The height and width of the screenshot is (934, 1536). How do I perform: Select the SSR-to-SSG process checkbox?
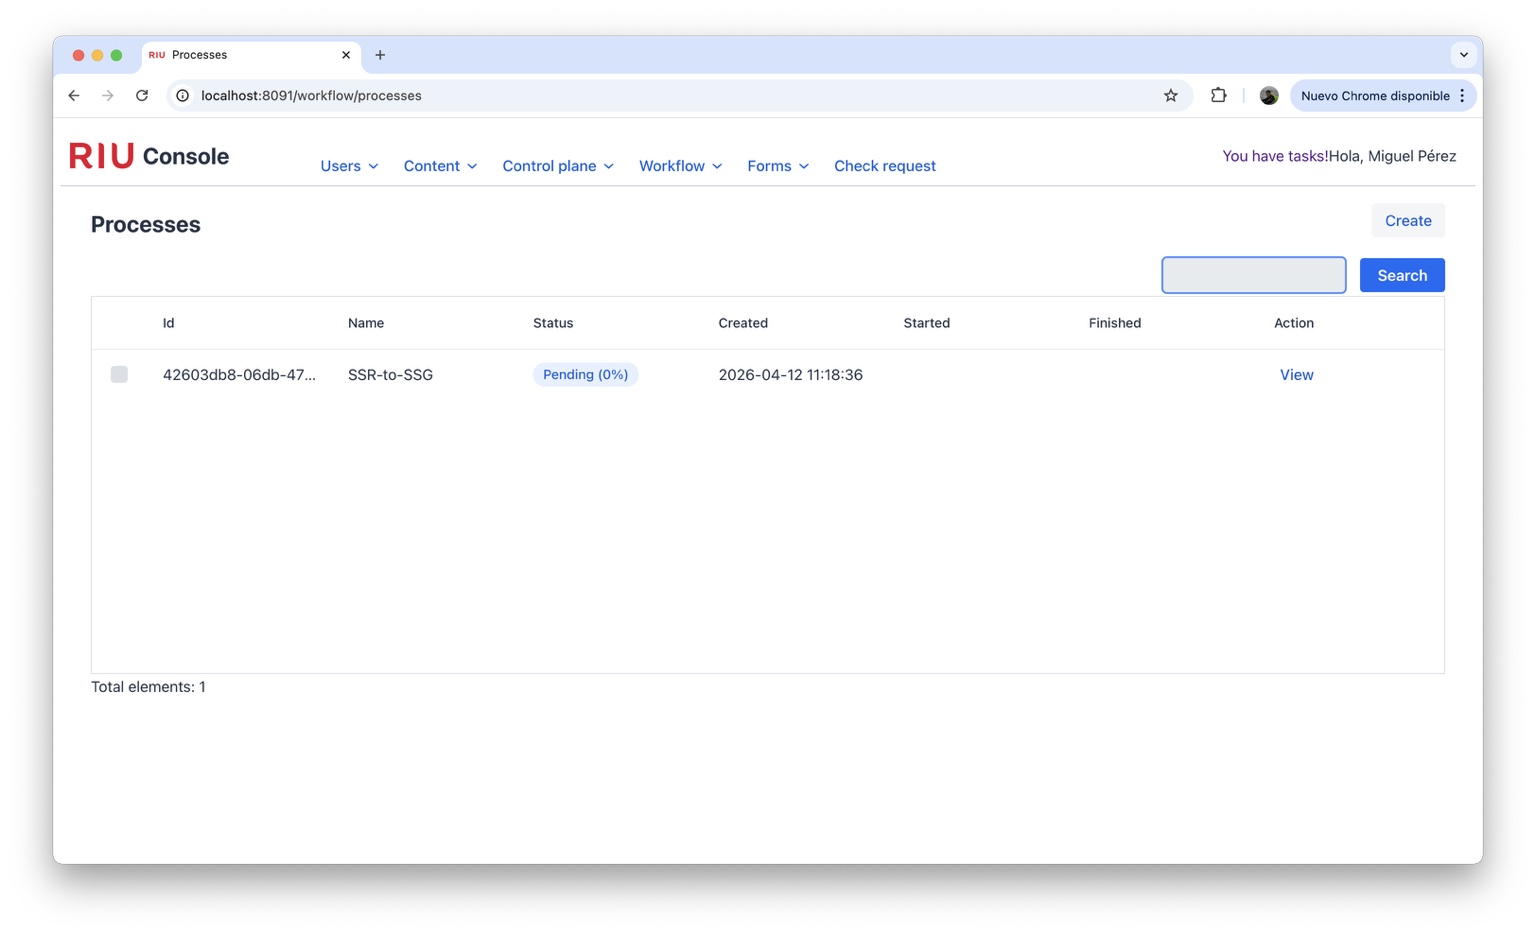119,374
